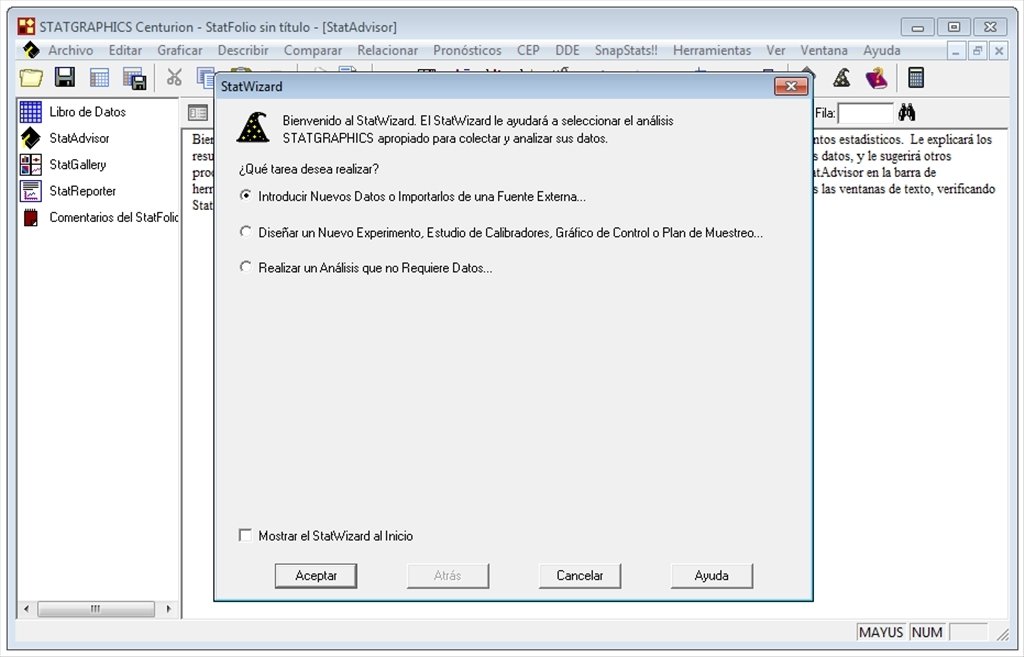Click the Atrás button

click(448, 575)
